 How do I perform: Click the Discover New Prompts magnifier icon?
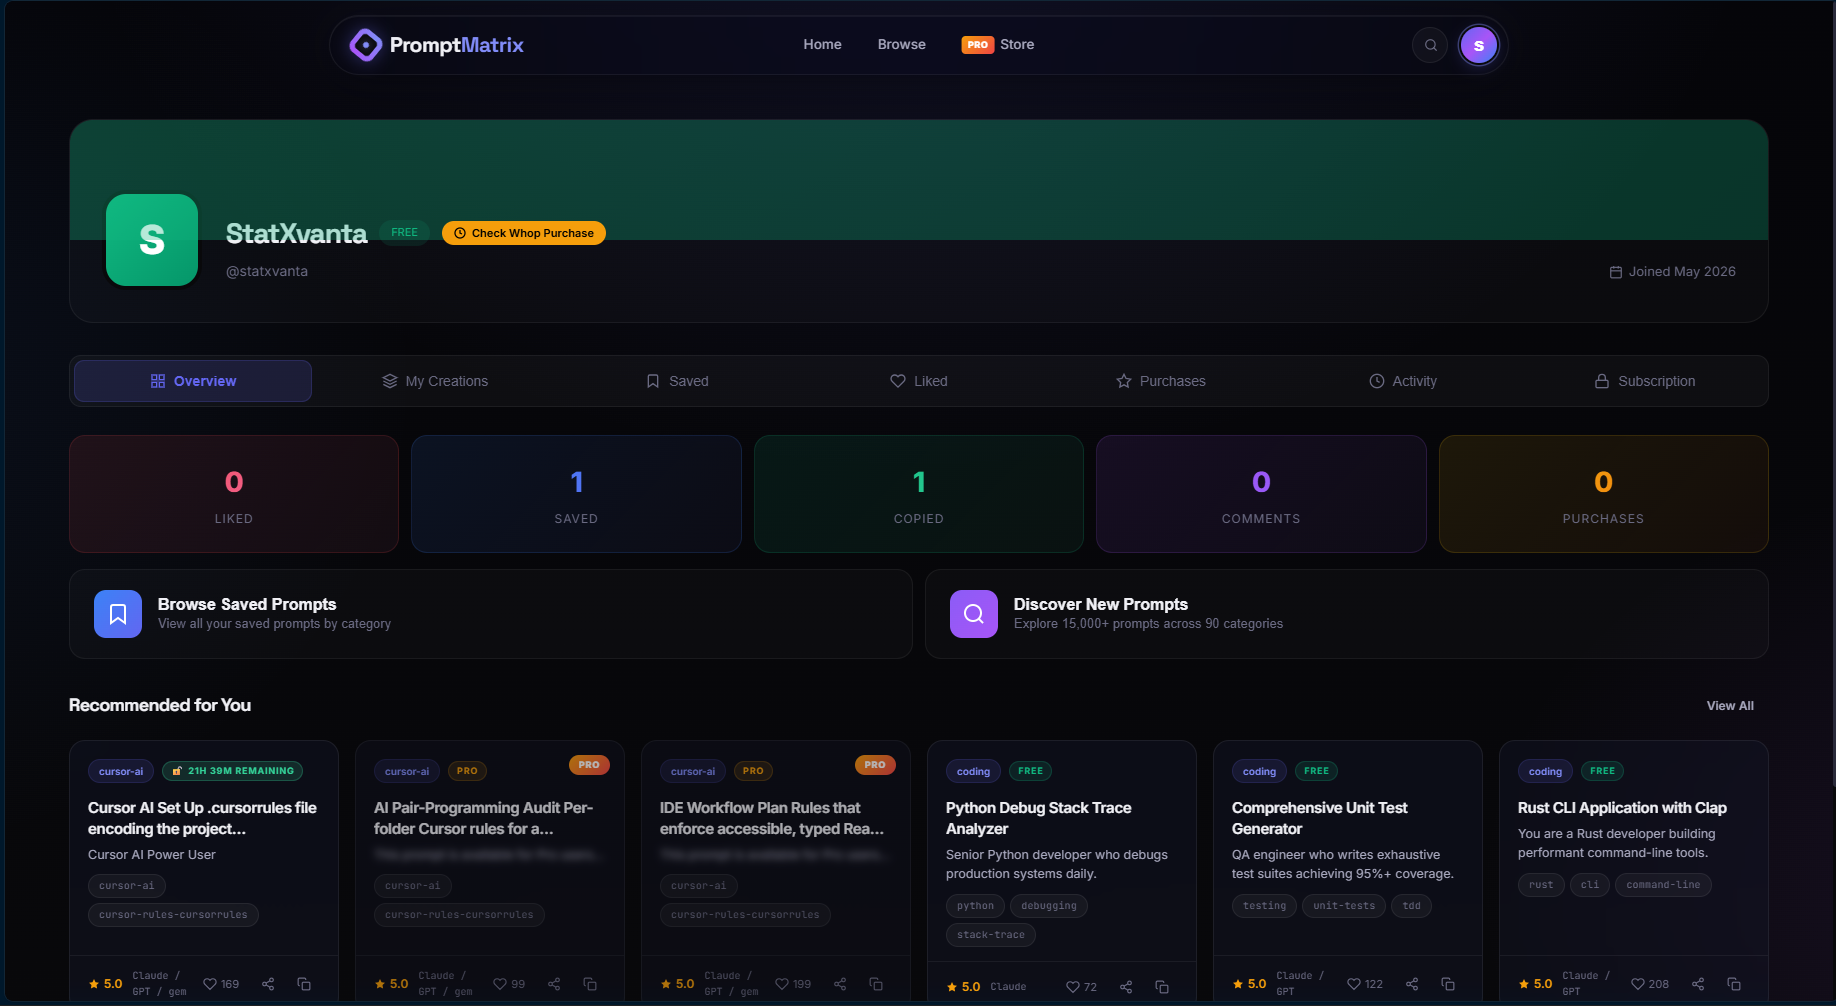pos(974,614)
